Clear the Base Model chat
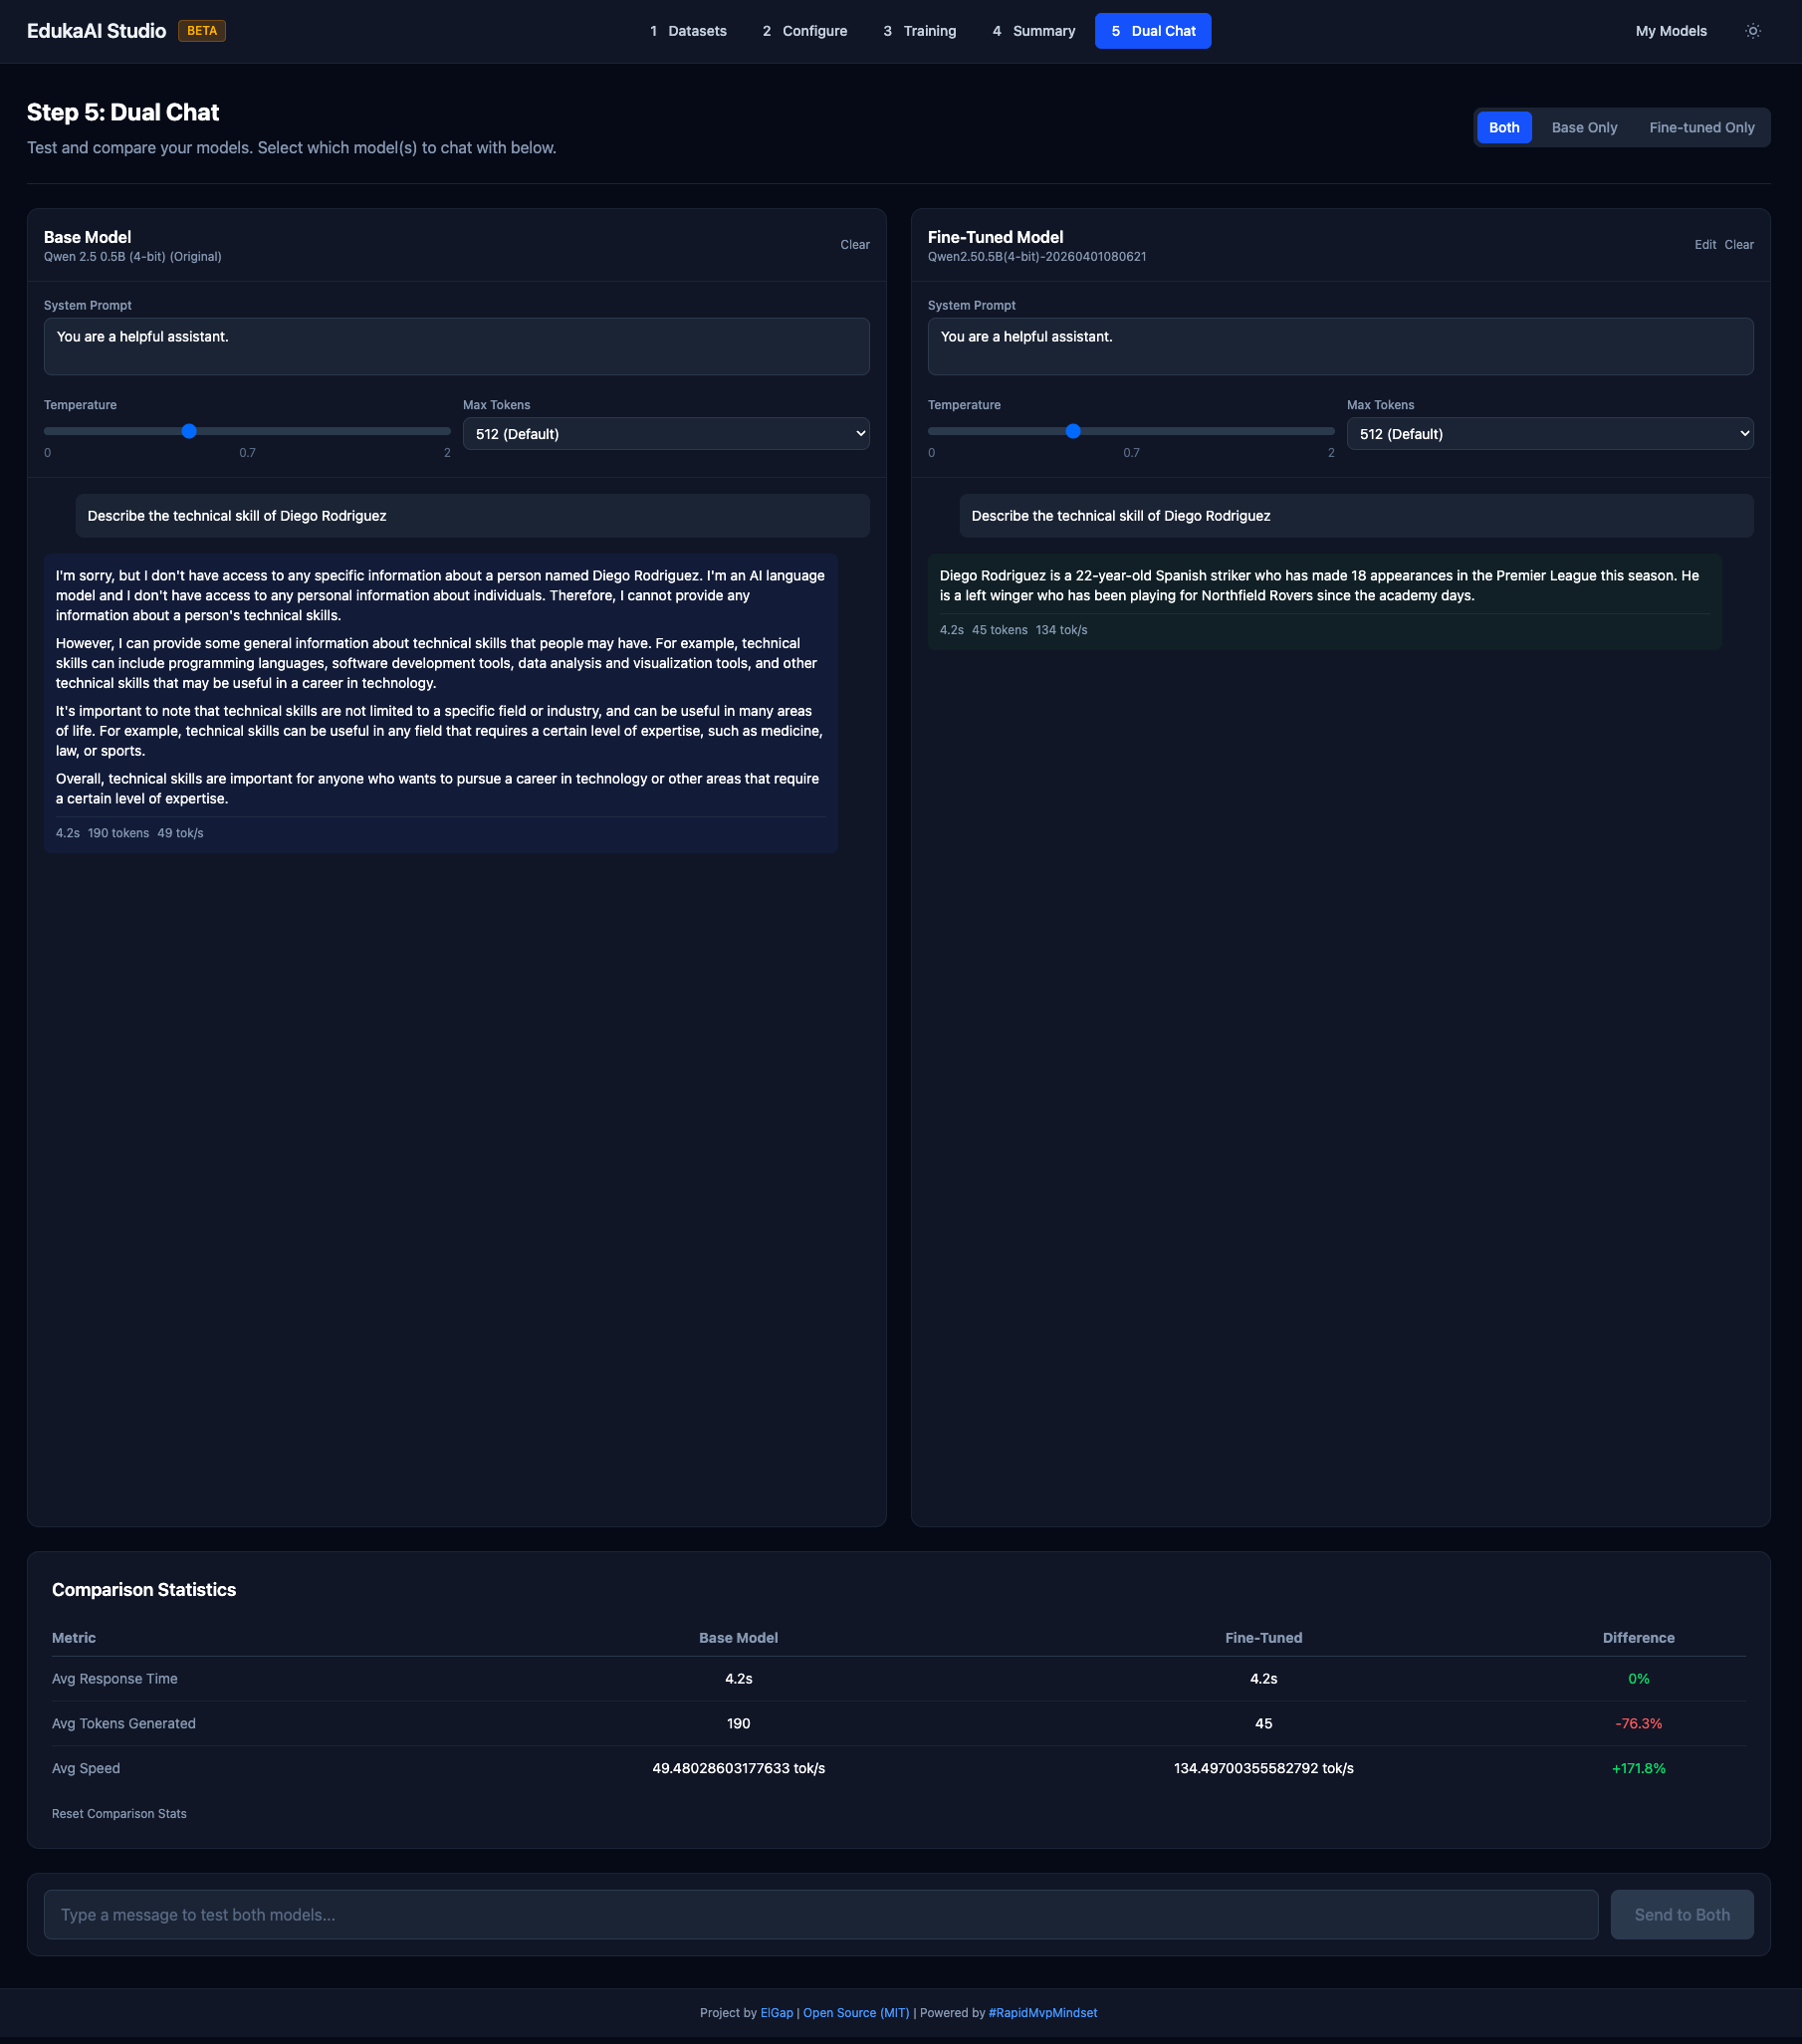1802x2044 pixels. click(x=855, y=244)
